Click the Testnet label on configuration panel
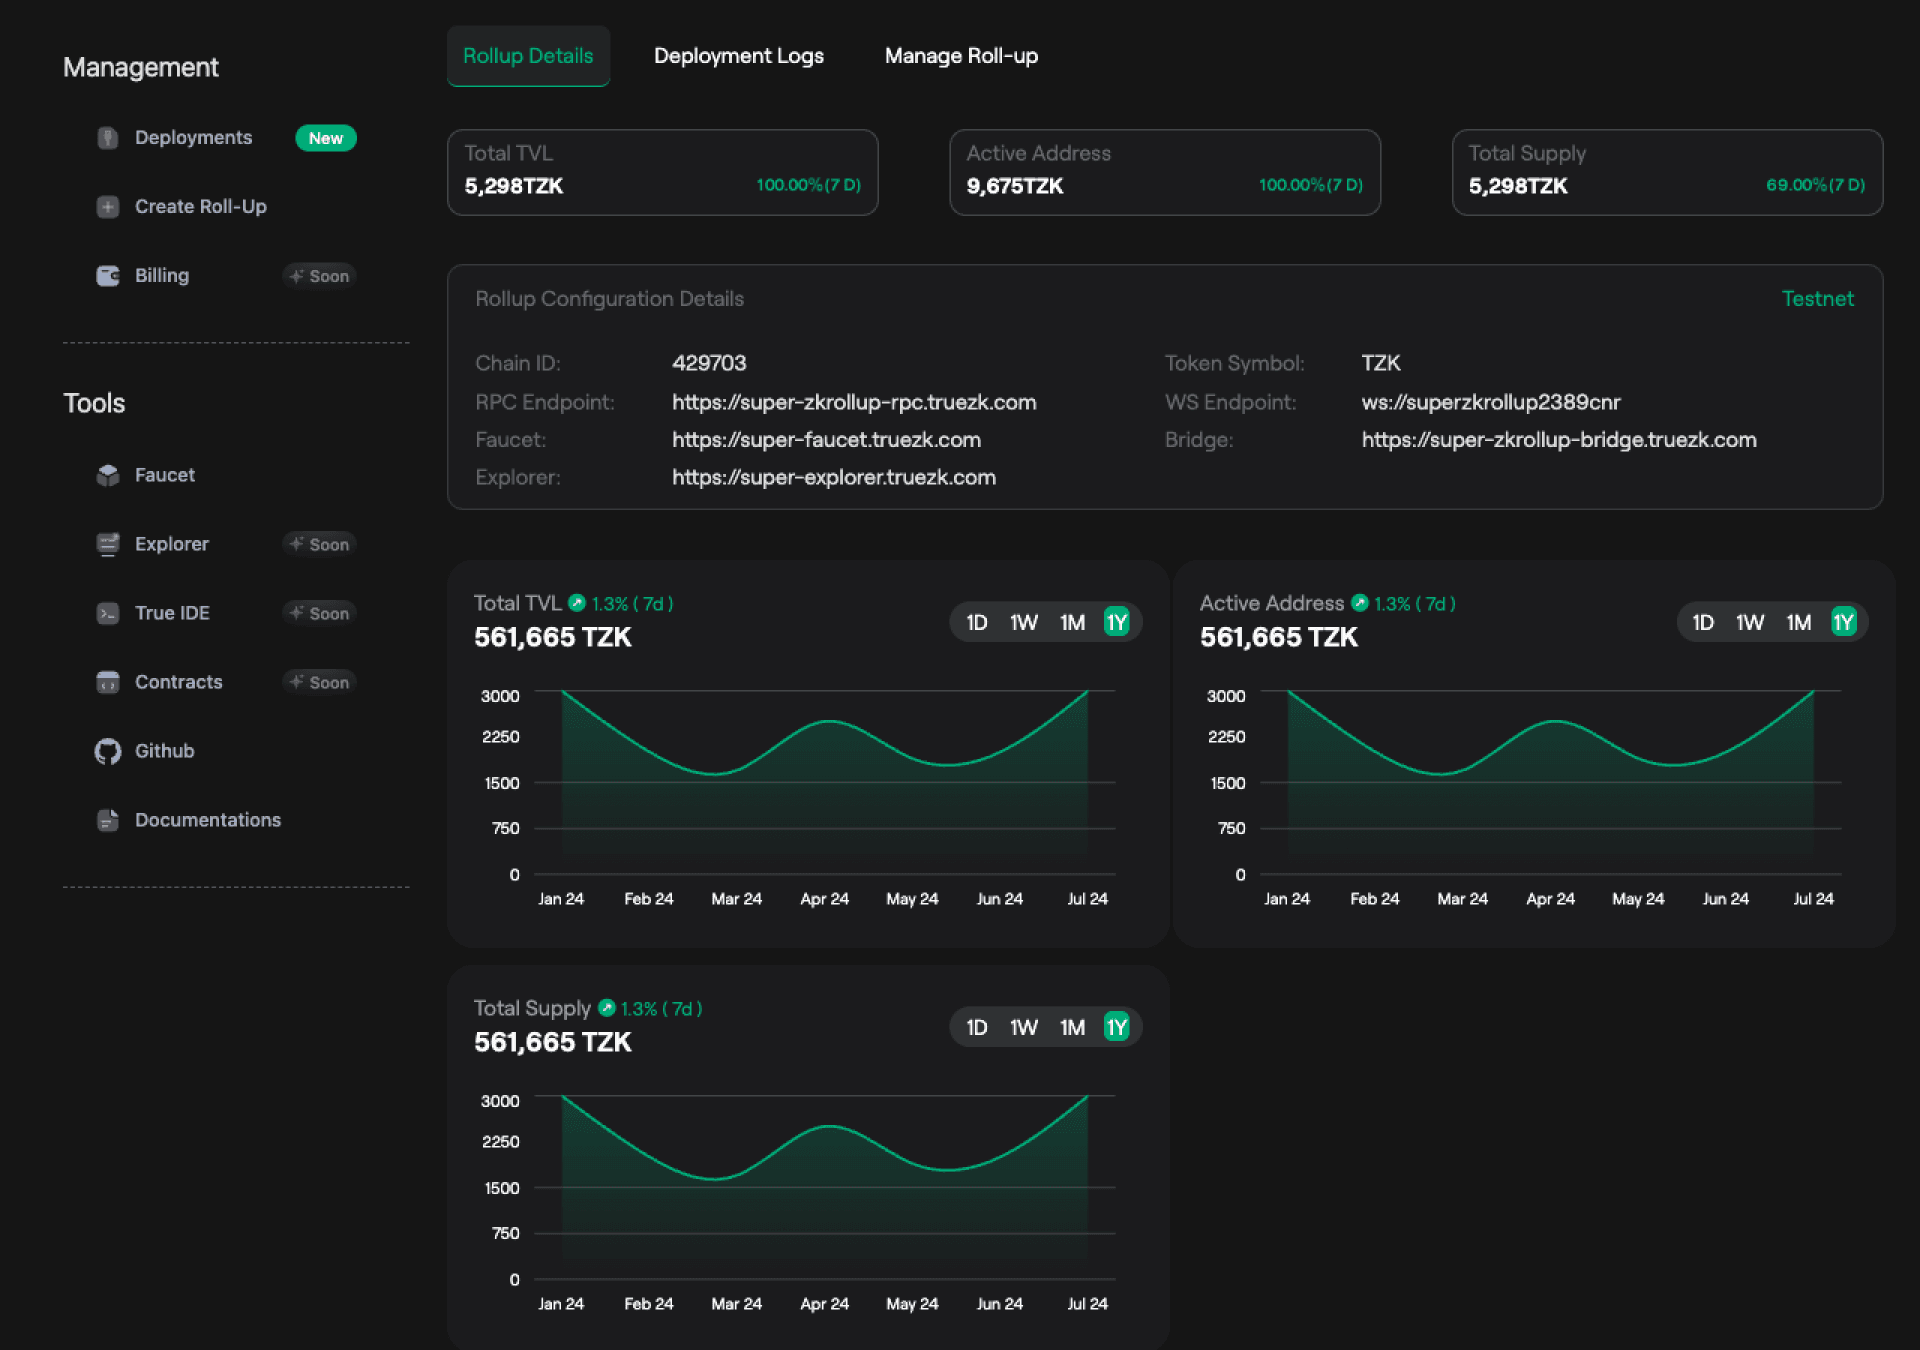 [1818, 298]
